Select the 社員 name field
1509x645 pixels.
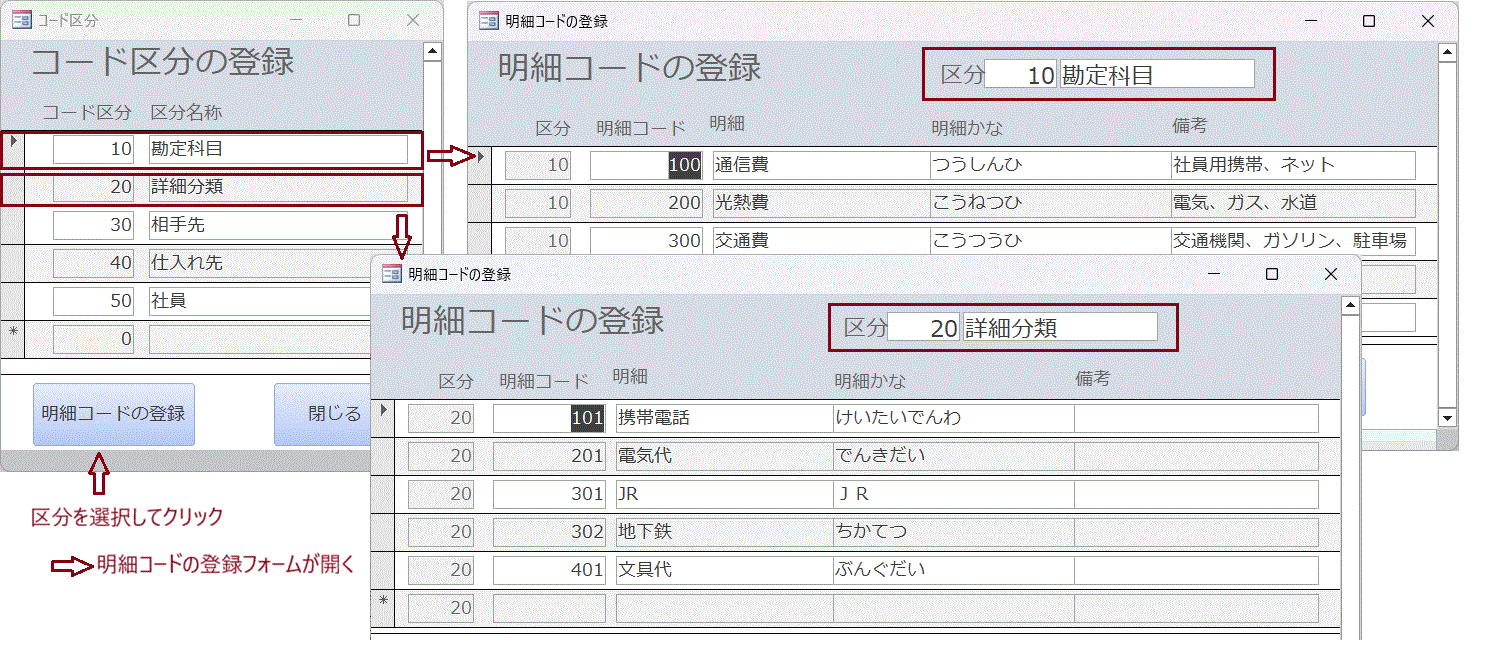coord(278,301)
